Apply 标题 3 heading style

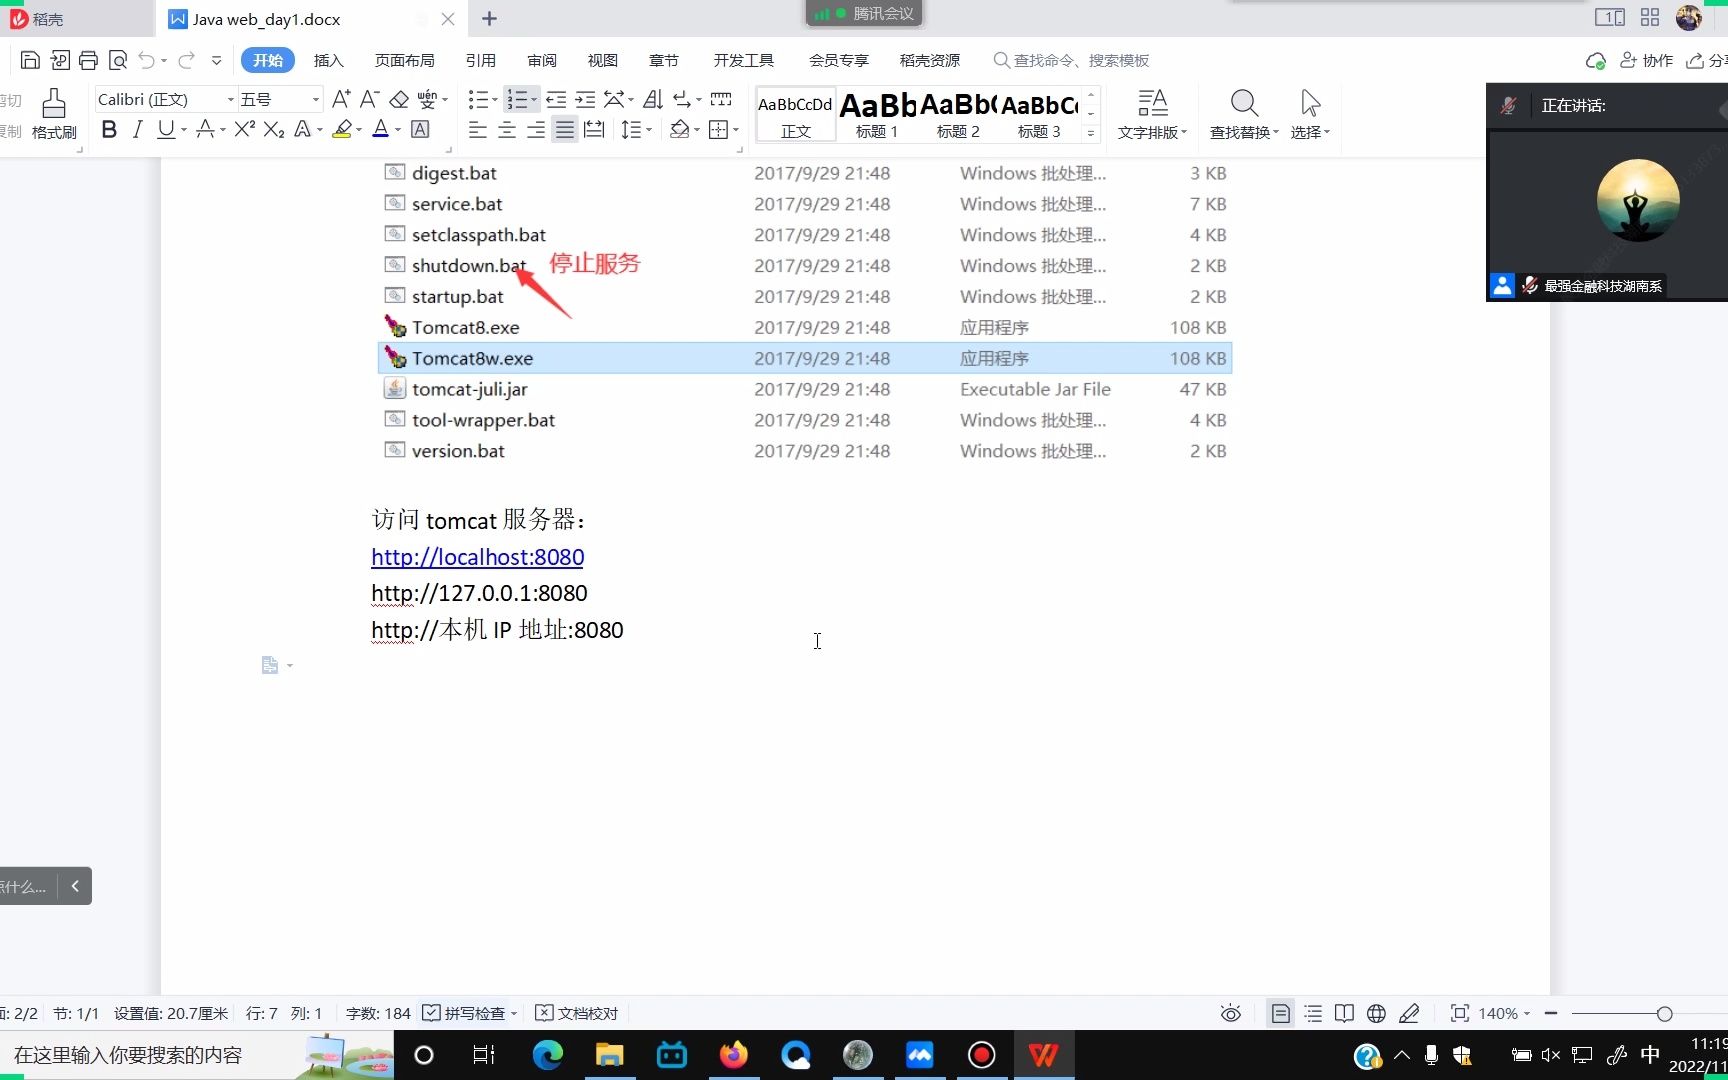[1039, 115]
